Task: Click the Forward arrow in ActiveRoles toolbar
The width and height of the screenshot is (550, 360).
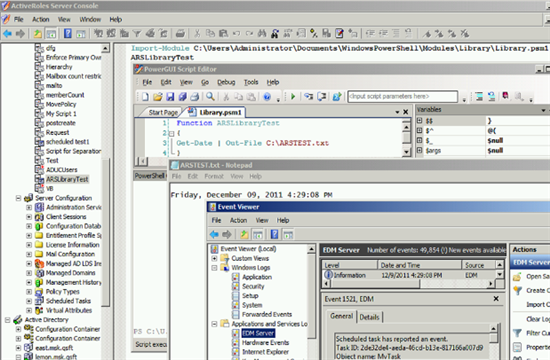Action: pos(20,34)
